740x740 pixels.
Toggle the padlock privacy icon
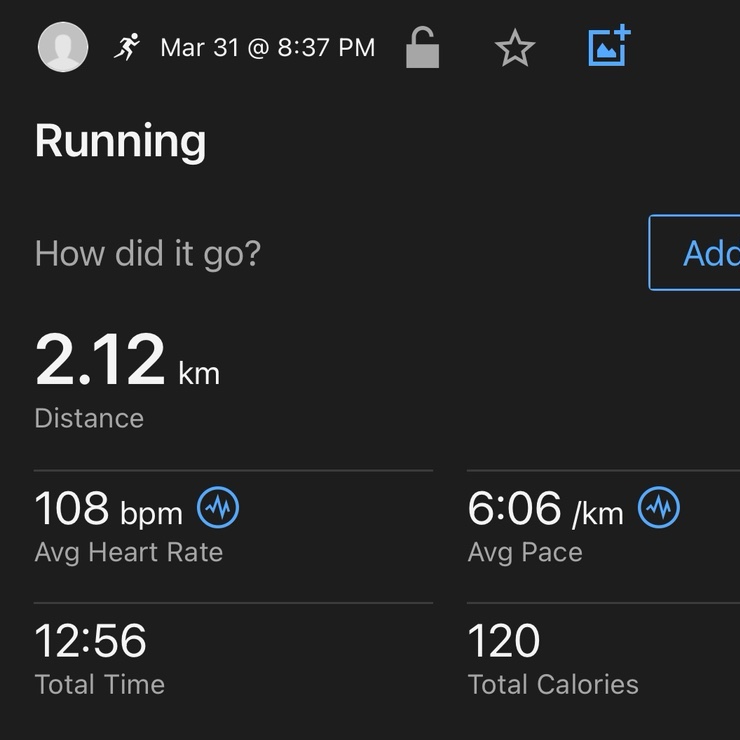coord(422,47)
